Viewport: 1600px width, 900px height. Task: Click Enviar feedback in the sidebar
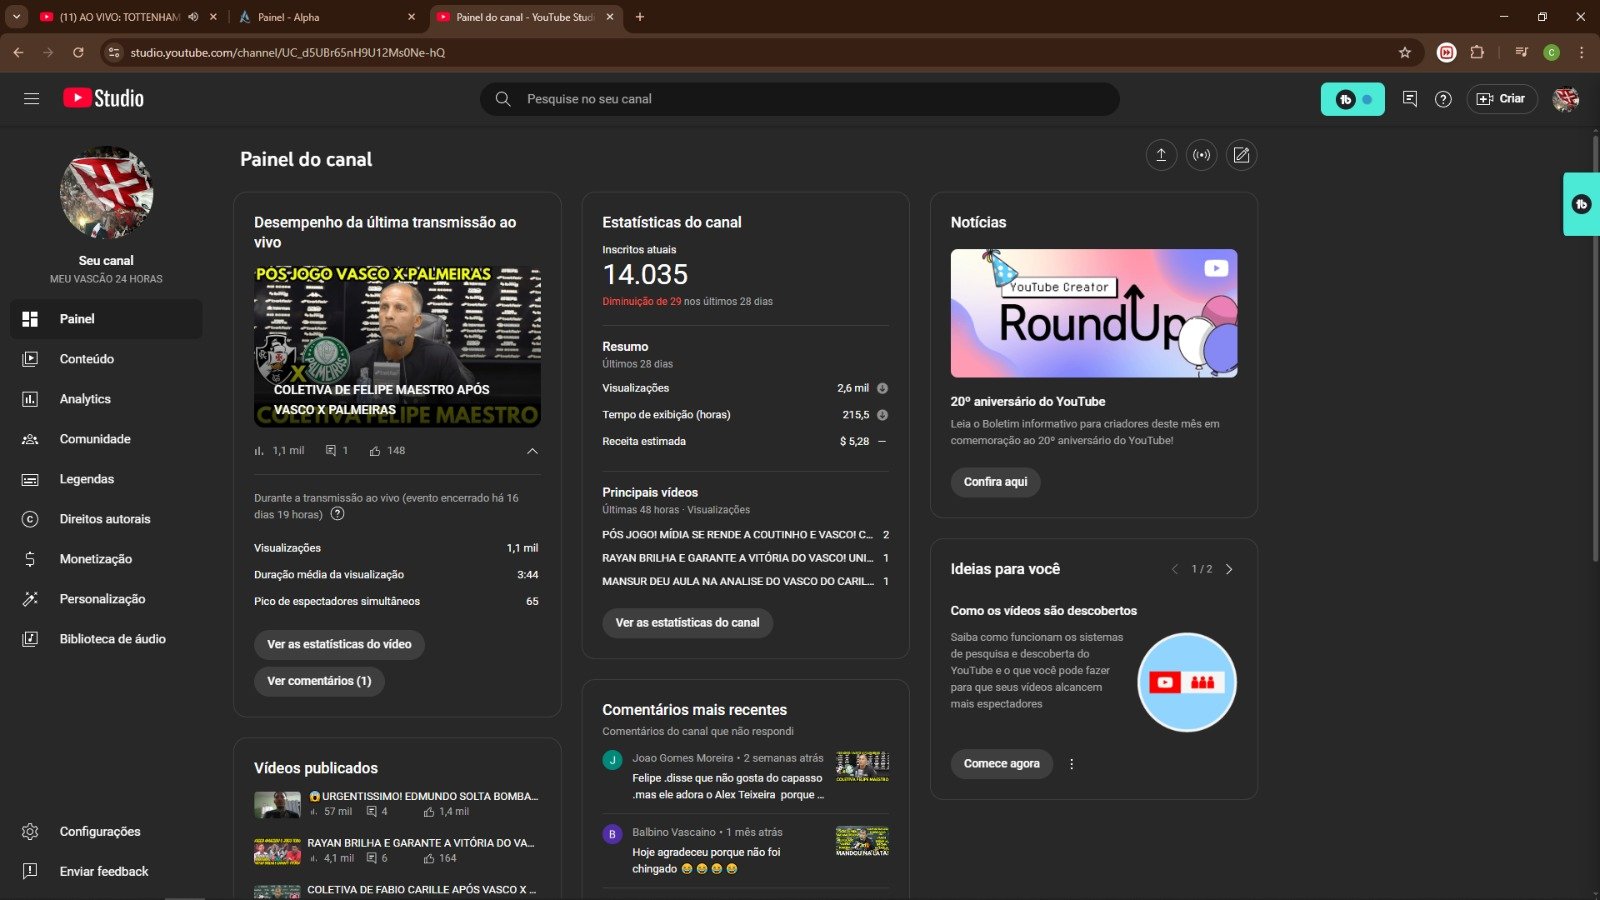pyautogui.click(x=106, y=871)
